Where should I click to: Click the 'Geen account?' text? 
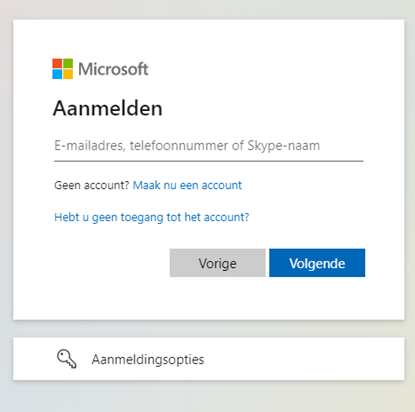click(92, 185)
